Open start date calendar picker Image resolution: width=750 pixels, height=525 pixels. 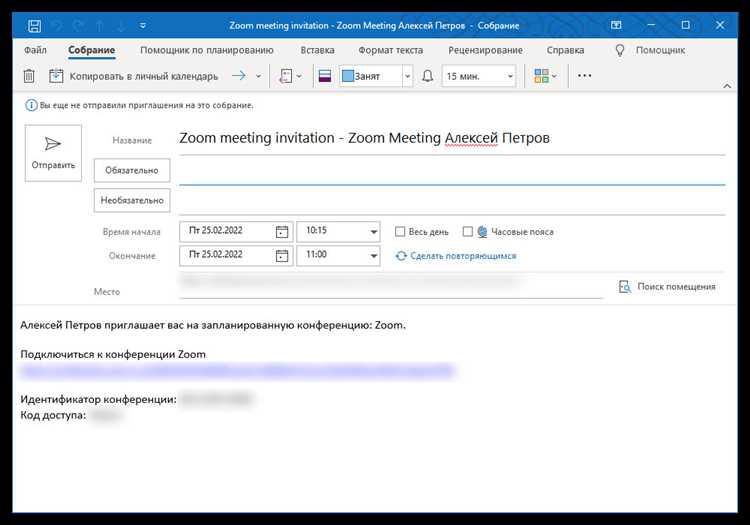282,231
